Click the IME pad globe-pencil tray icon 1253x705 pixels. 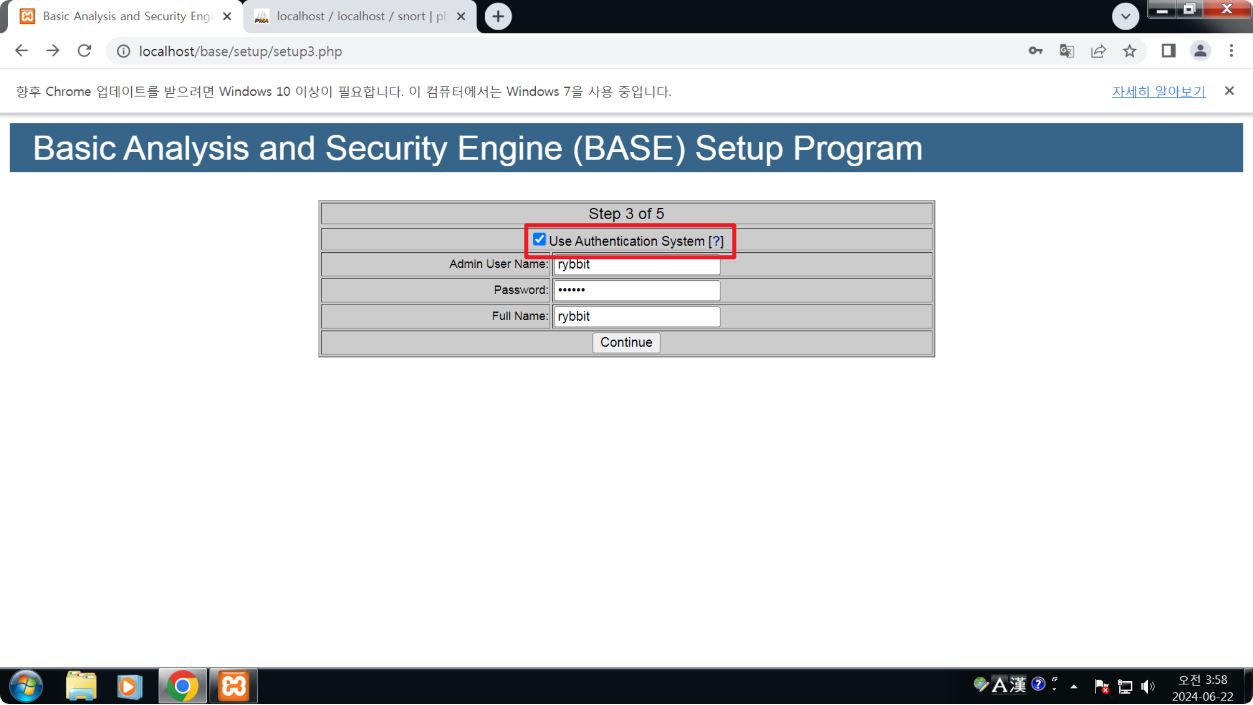tap(981, 685)
